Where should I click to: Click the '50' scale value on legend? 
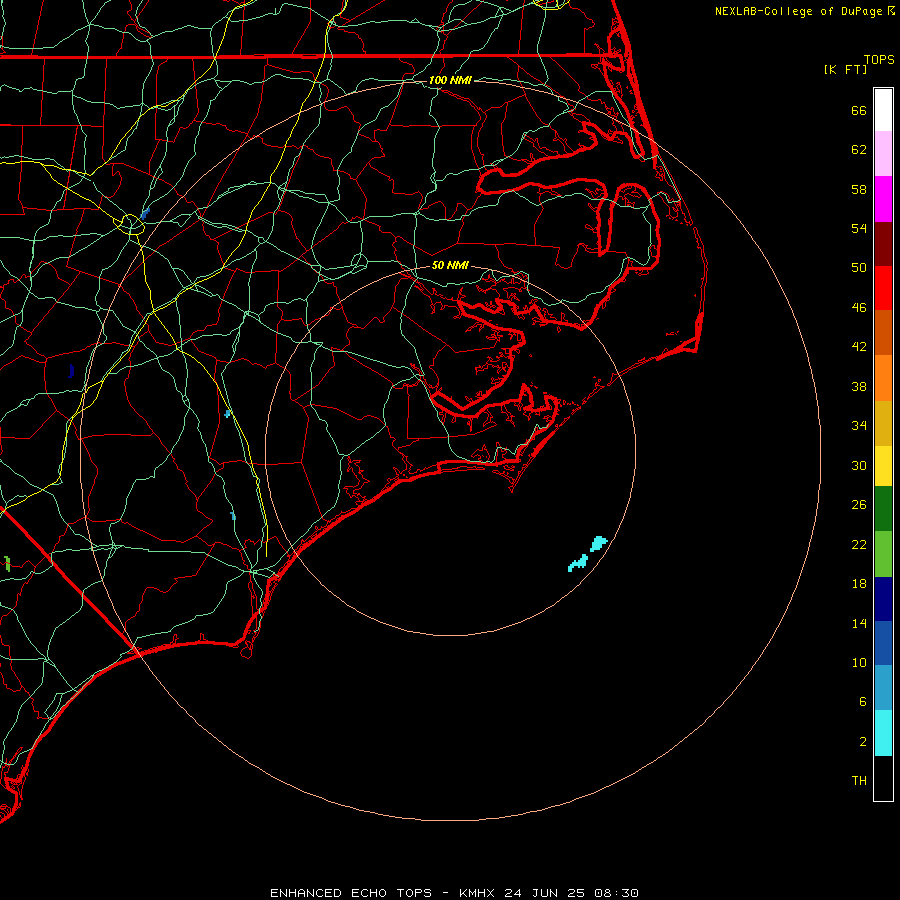point(859,268)
